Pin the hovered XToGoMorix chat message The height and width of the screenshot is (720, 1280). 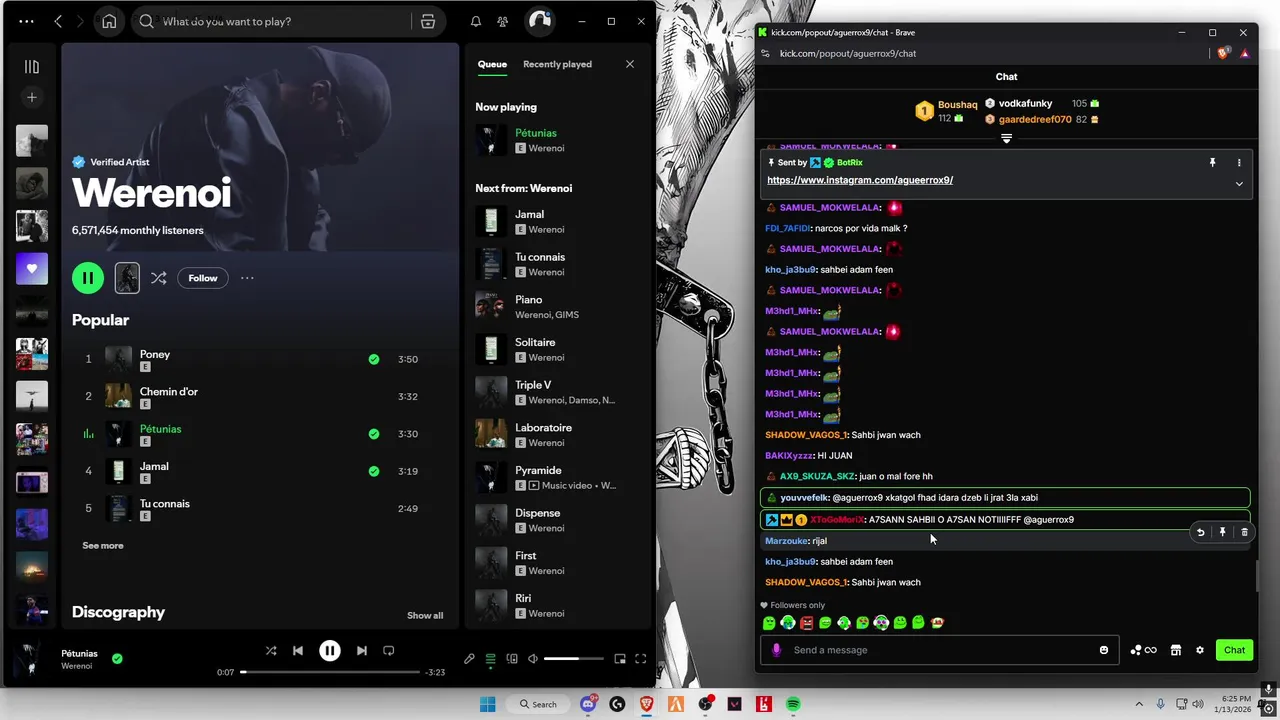pyautogui.click(x=1222, y=532)
